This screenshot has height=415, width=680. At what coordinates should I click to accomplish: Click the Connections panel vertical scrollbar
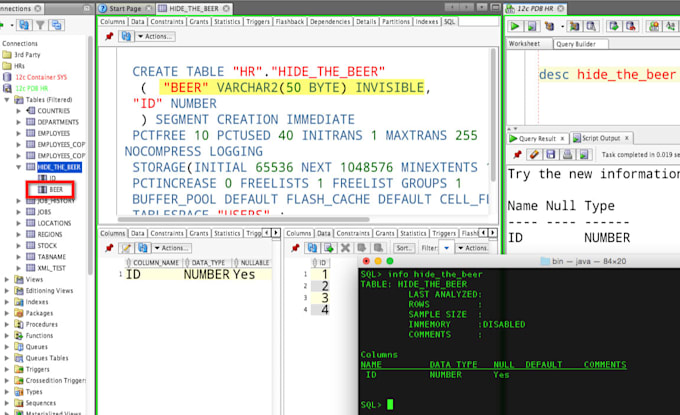pyautogui.click(x=90, y=156)
